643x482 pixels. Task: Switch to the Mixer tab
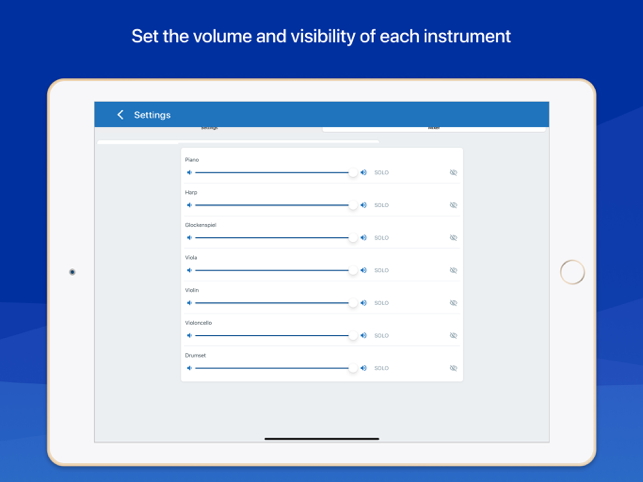[x=433, y=129]
